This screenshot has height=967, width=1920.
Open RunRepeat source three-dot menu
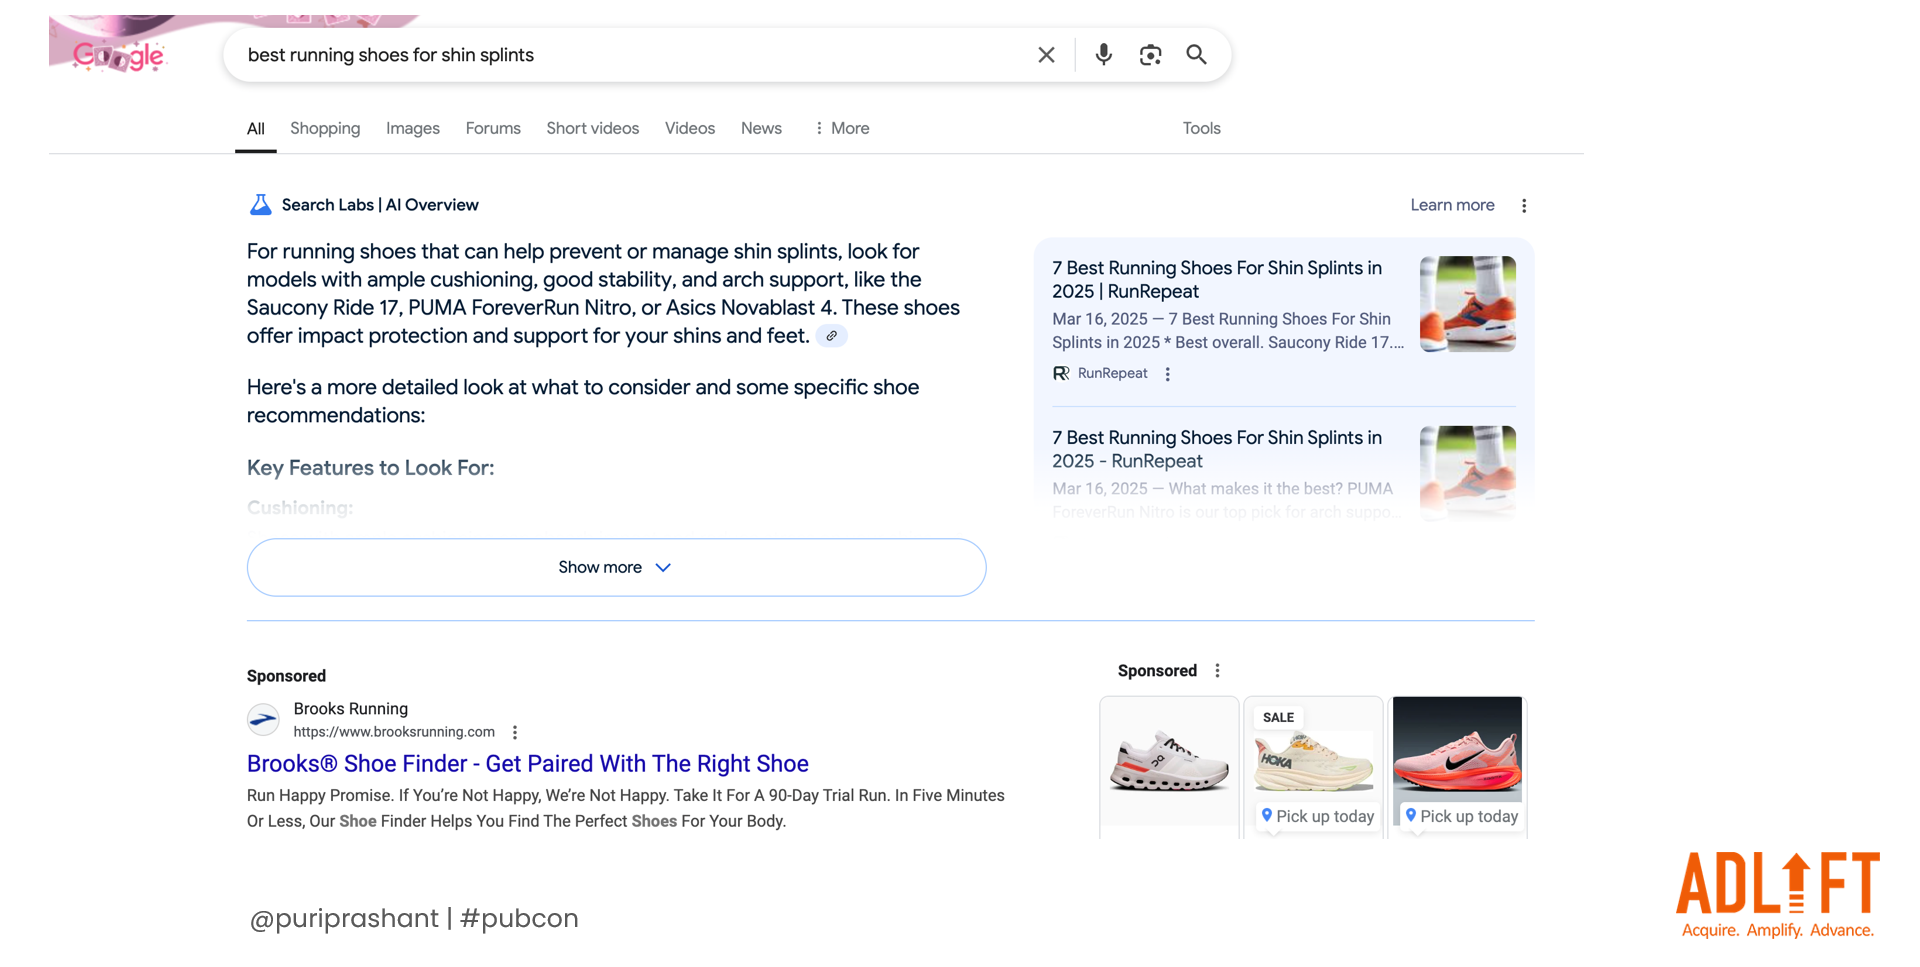(1167, 374)
